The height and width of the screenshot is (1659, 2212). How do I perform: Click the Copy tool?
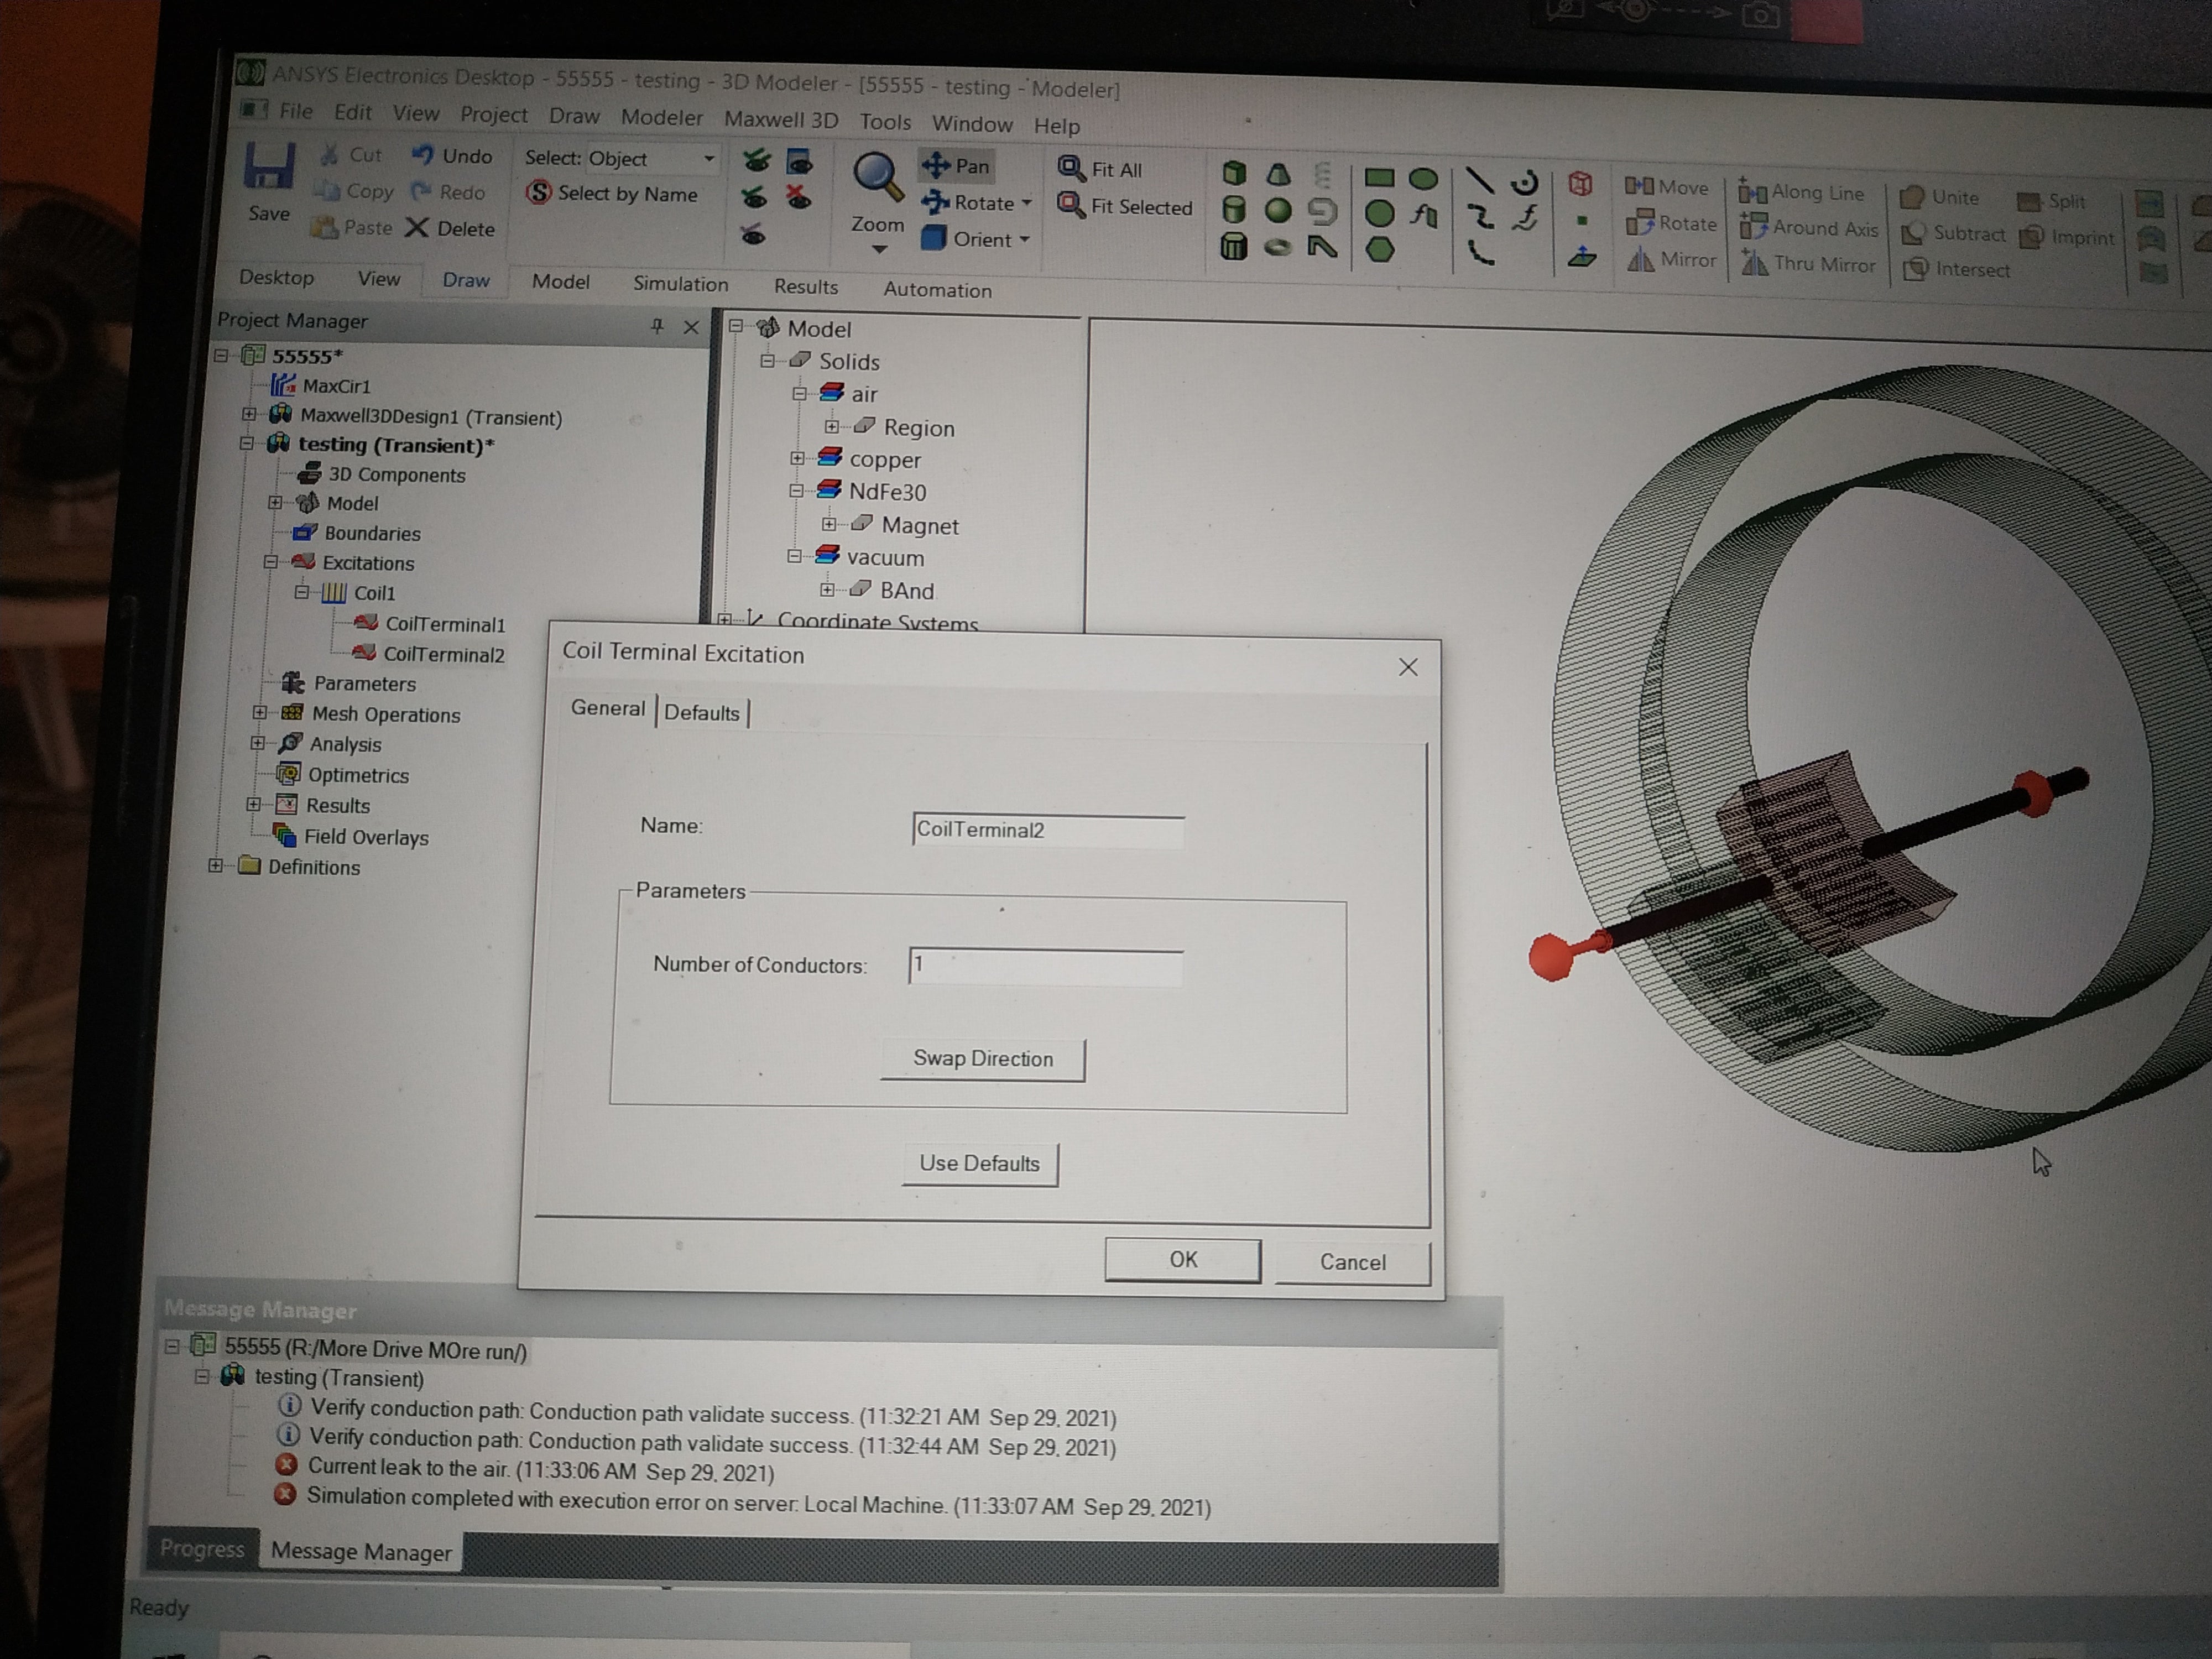coord(354,191)
